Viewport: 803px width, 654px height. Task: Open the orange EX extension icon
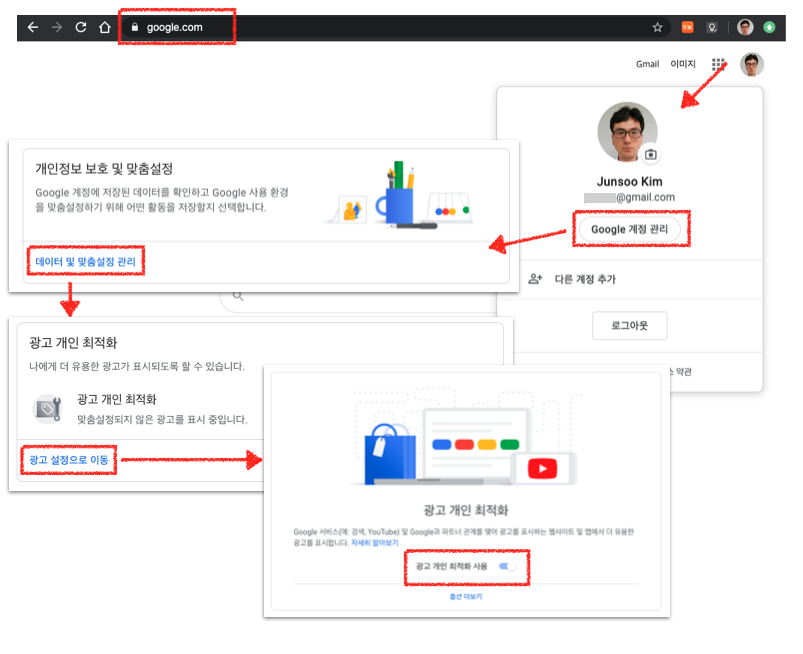(x=687, y=27)
